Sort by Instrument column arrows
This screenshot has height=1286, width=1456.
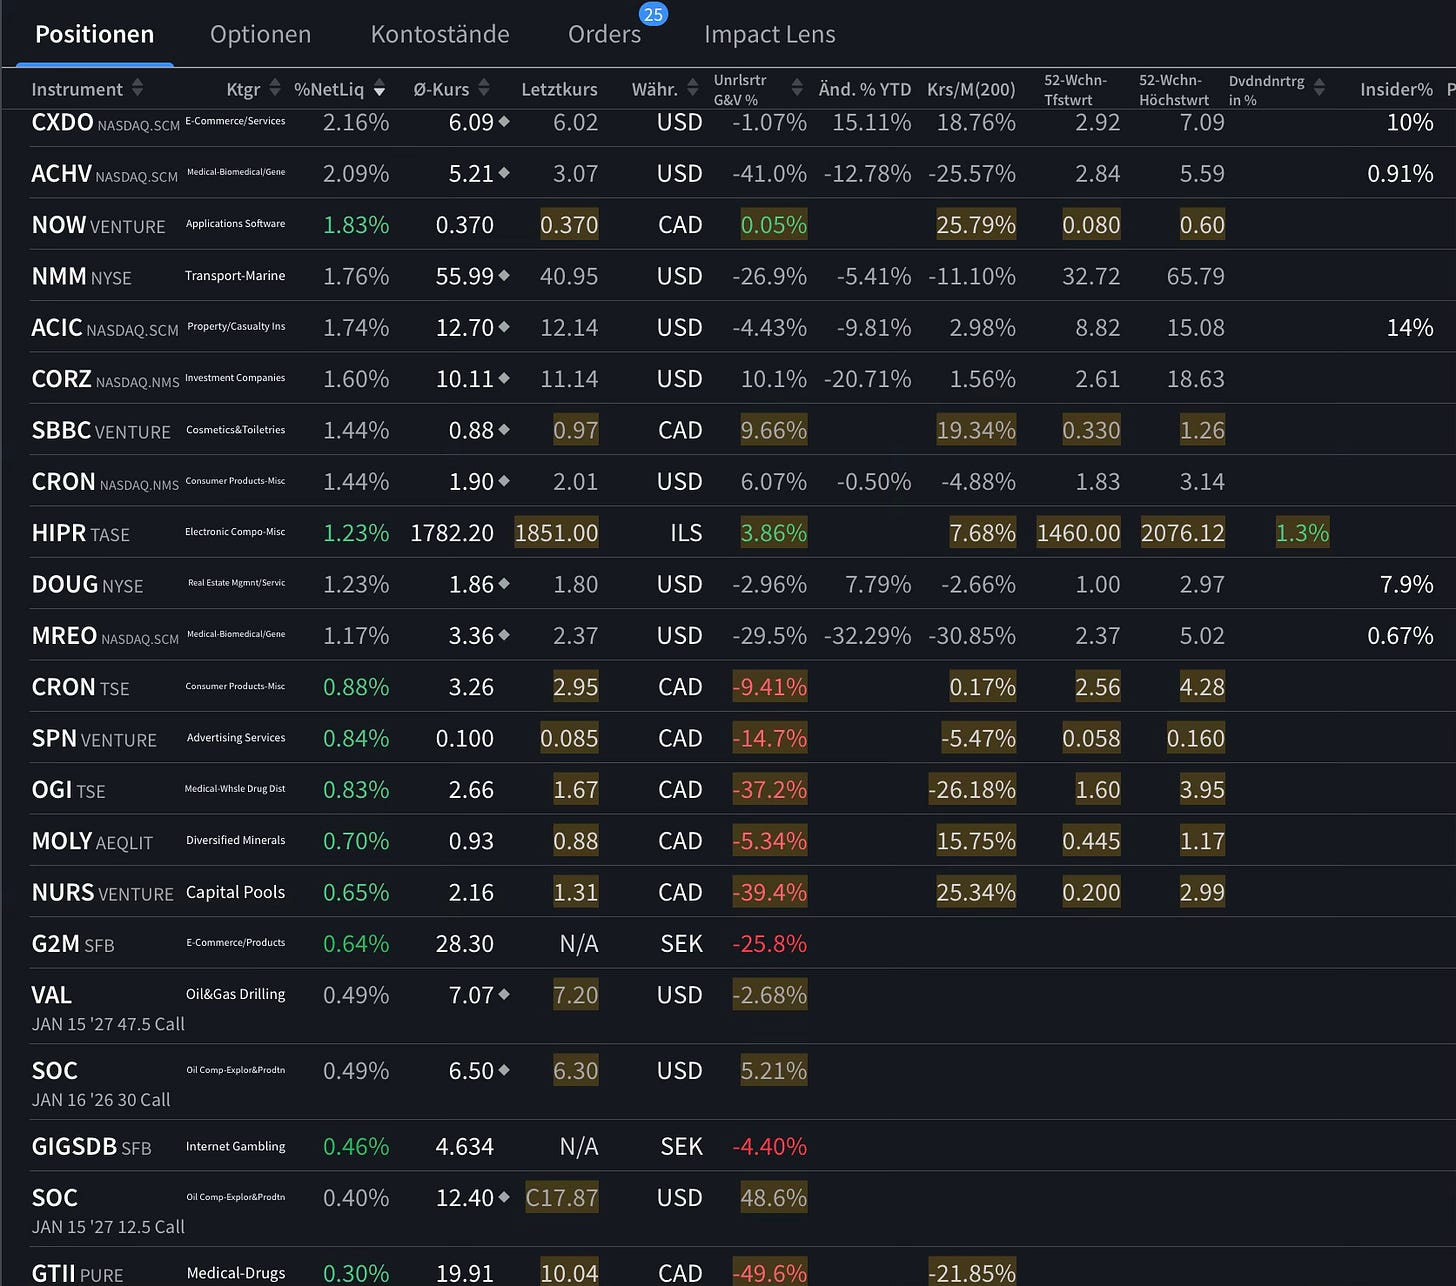[x=137, y=88]
